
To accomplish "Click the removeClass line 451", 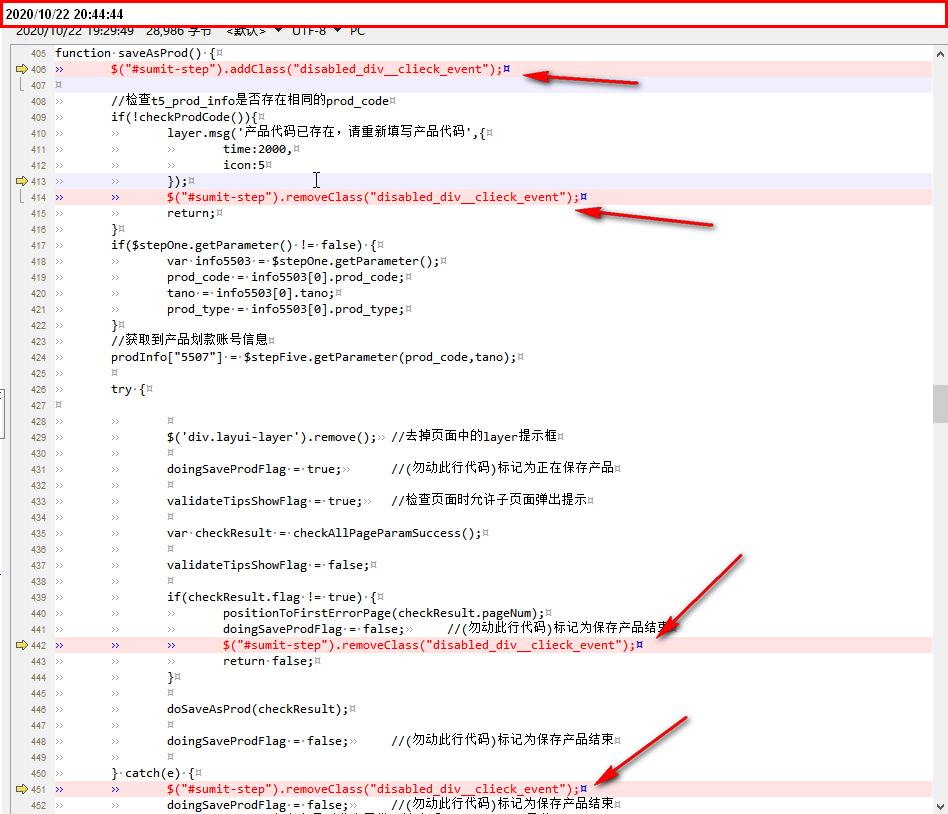I will coord(376,789).
